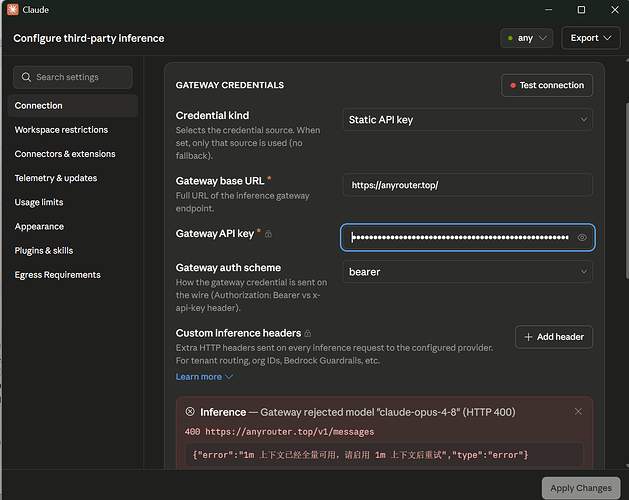Click the GATEWAY CREDENTIALS heading
Screen dimensions: 629x500
click(230, 85)
